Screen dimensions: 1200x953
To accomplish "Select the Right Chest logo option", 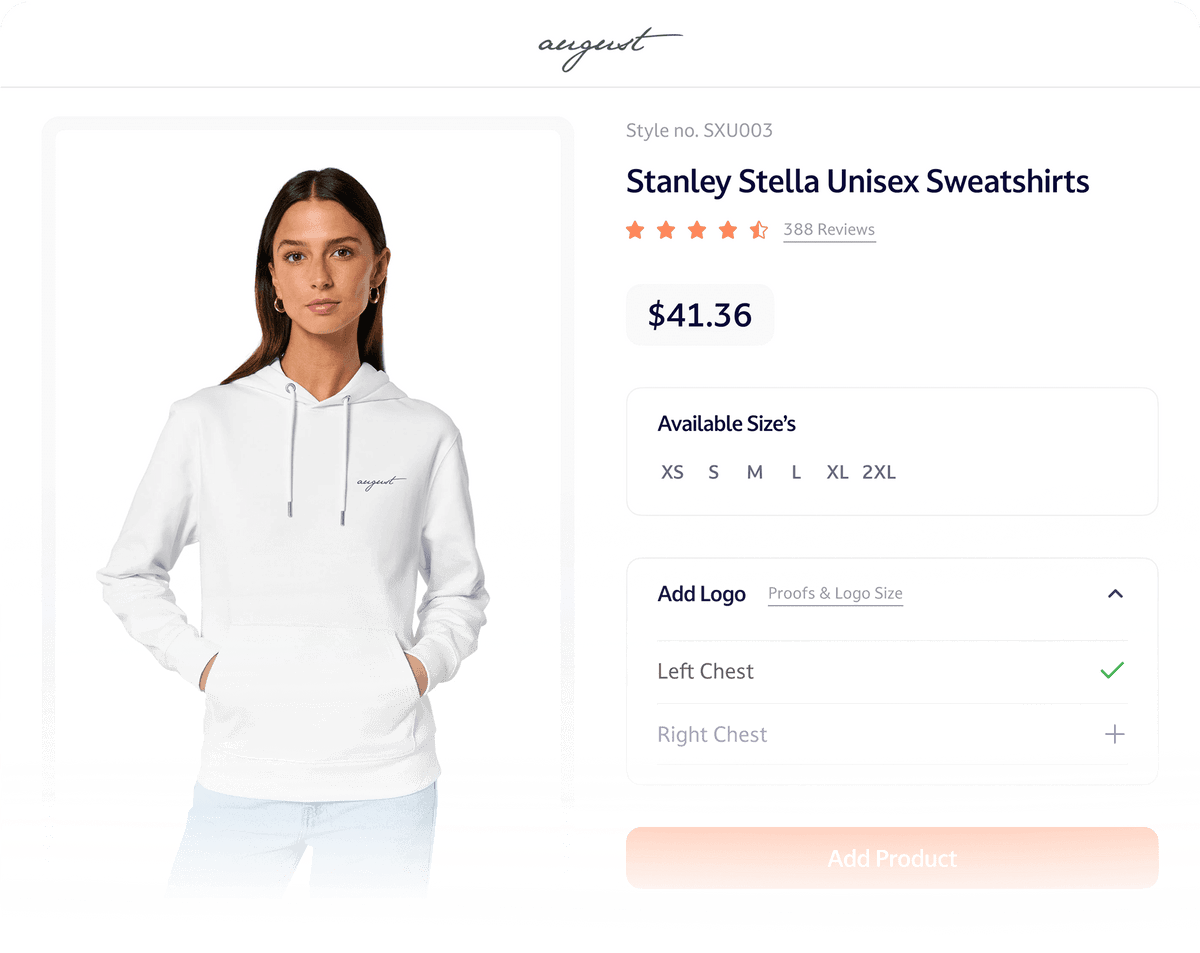I will 712,734.
